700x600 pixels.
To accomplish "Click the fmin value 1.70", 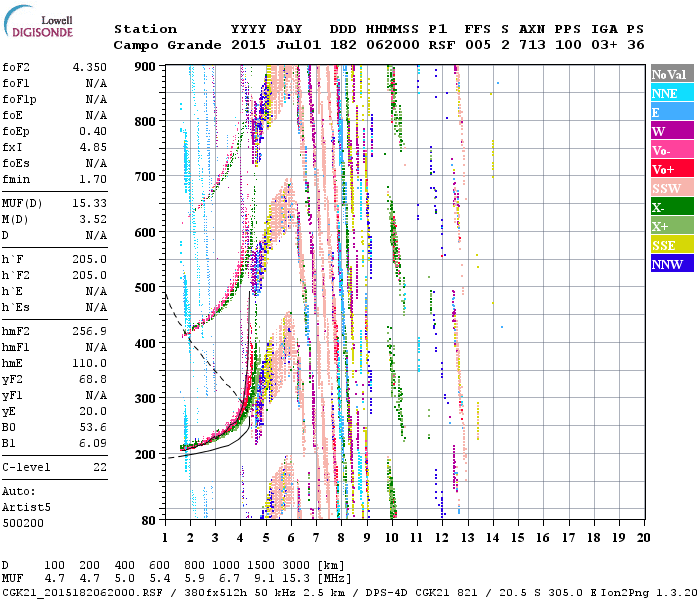I will pos(93,179).
